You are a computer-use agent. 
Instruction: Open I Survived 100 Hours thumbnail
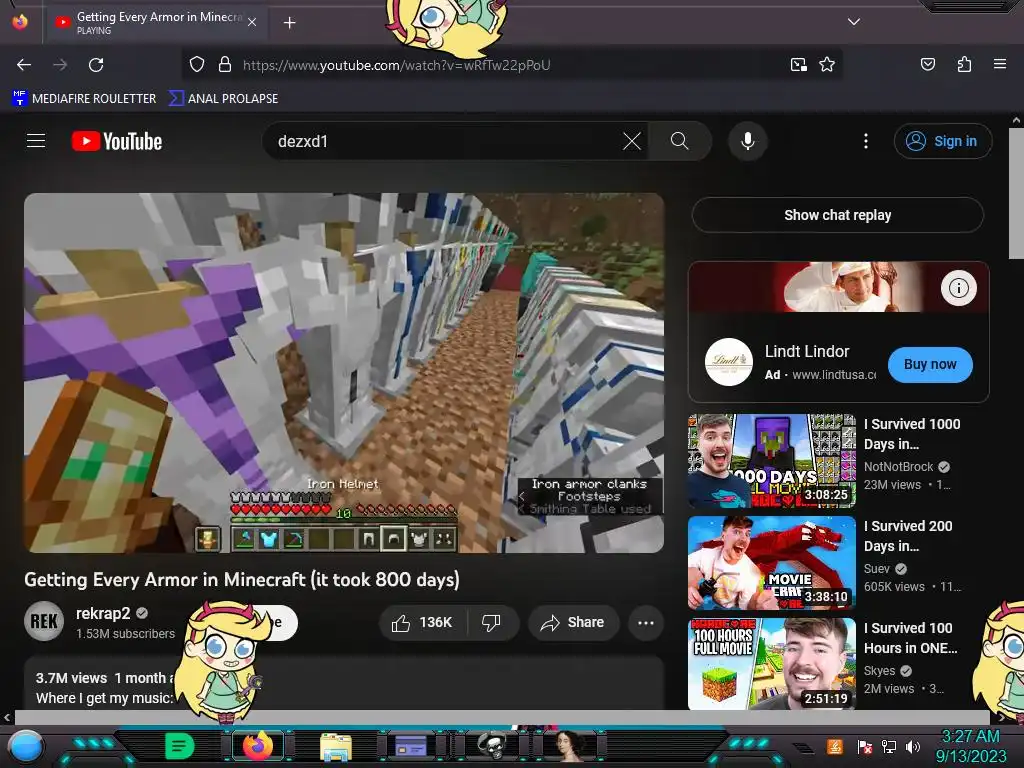772,664
